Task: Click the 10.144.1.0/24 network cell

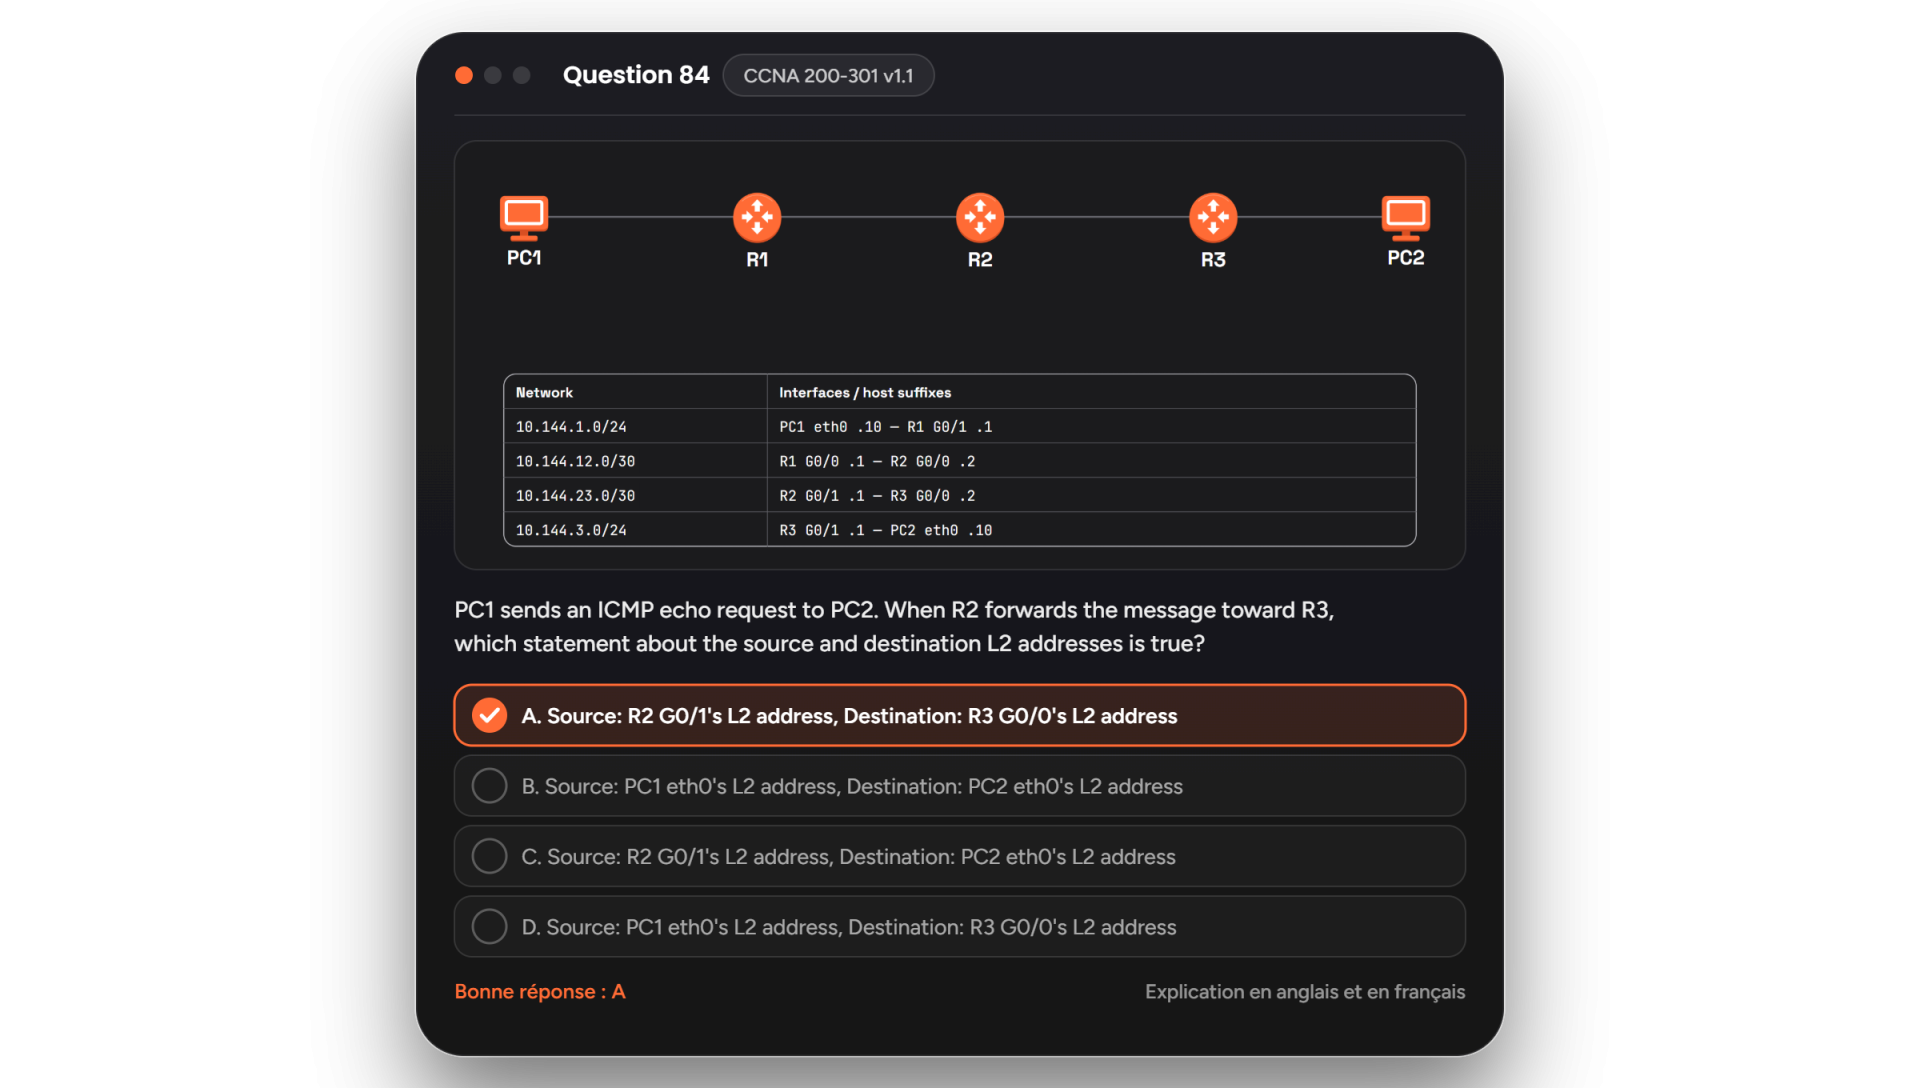Action: click(635, 427)
